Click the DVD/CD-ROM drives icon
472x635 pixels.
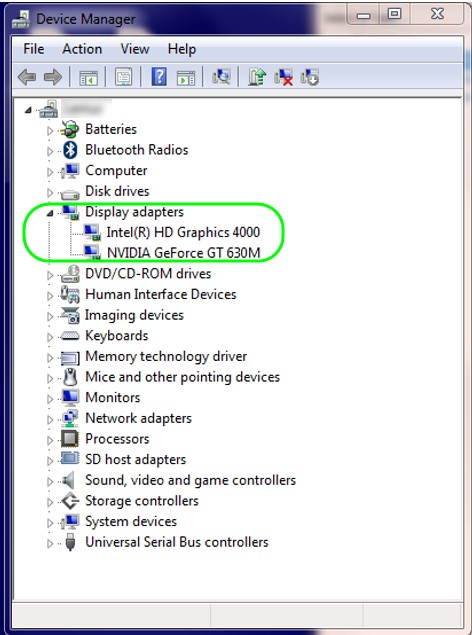(70, 274)
